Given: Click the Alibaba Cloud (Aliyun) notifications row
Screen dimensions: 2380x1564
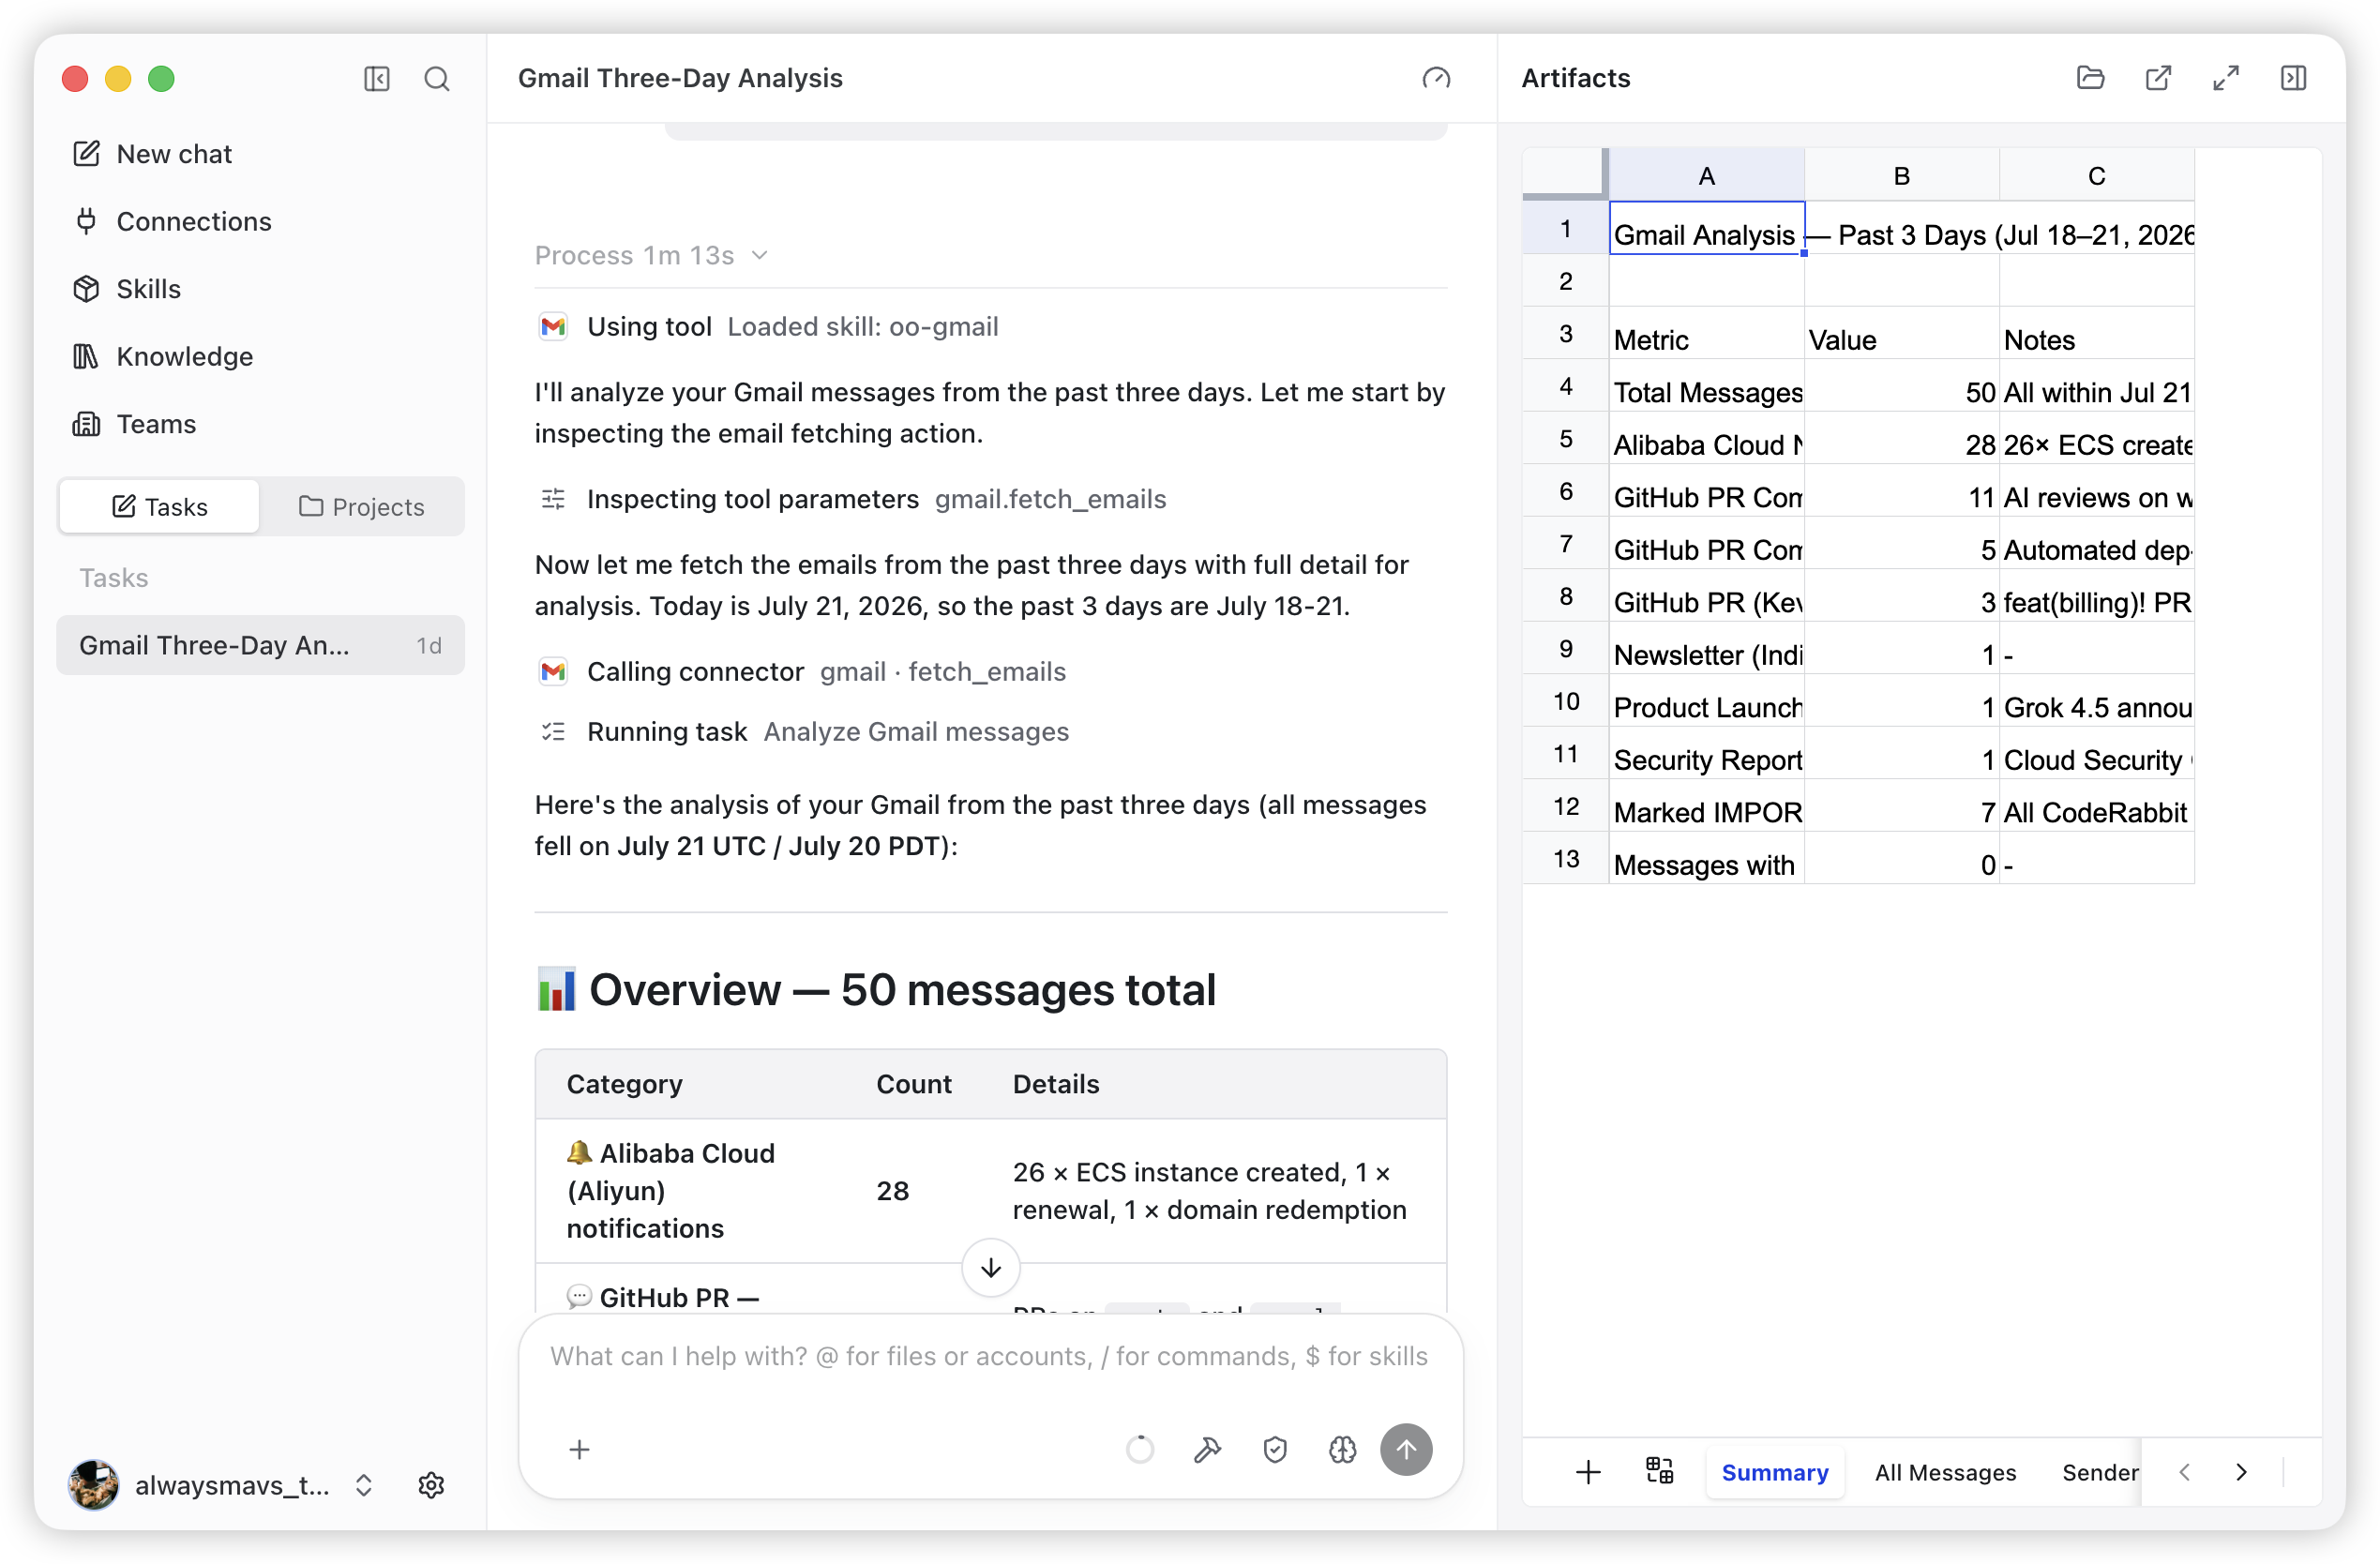Looking at the screenshot, I should 991,1191.
